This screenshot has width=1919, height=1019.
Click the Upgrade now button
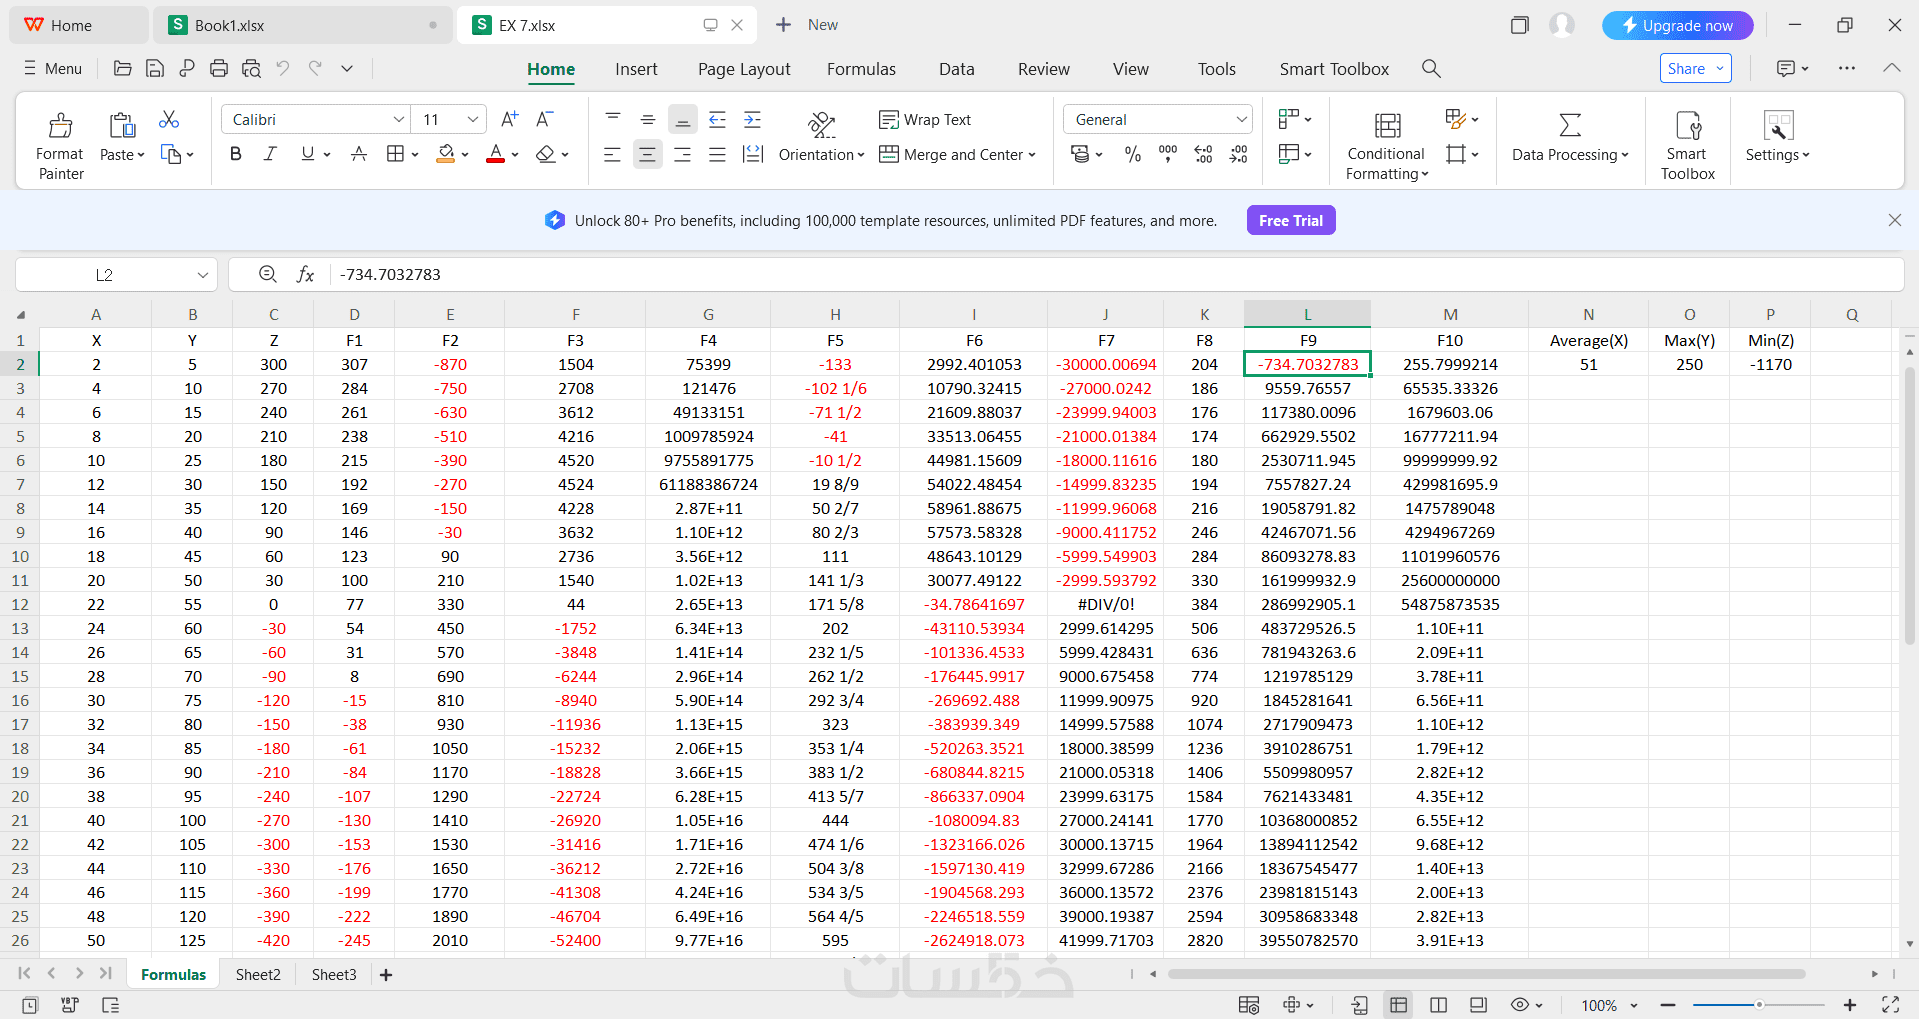point(1677,25)
